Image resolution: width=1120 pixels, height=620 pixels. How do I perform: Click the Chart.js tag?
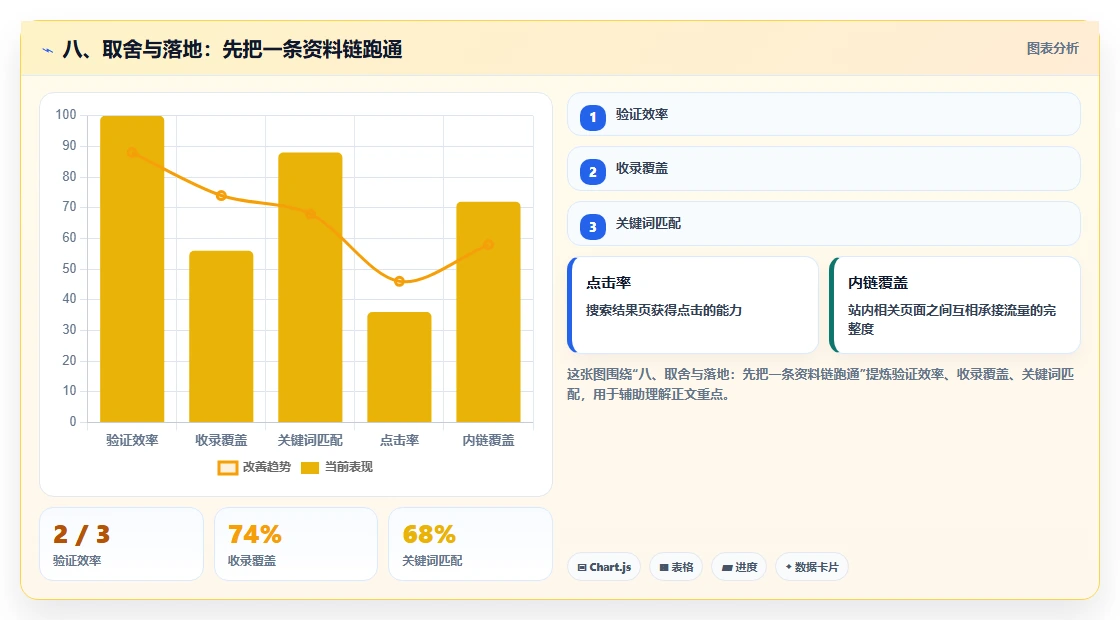pos(604,567)
